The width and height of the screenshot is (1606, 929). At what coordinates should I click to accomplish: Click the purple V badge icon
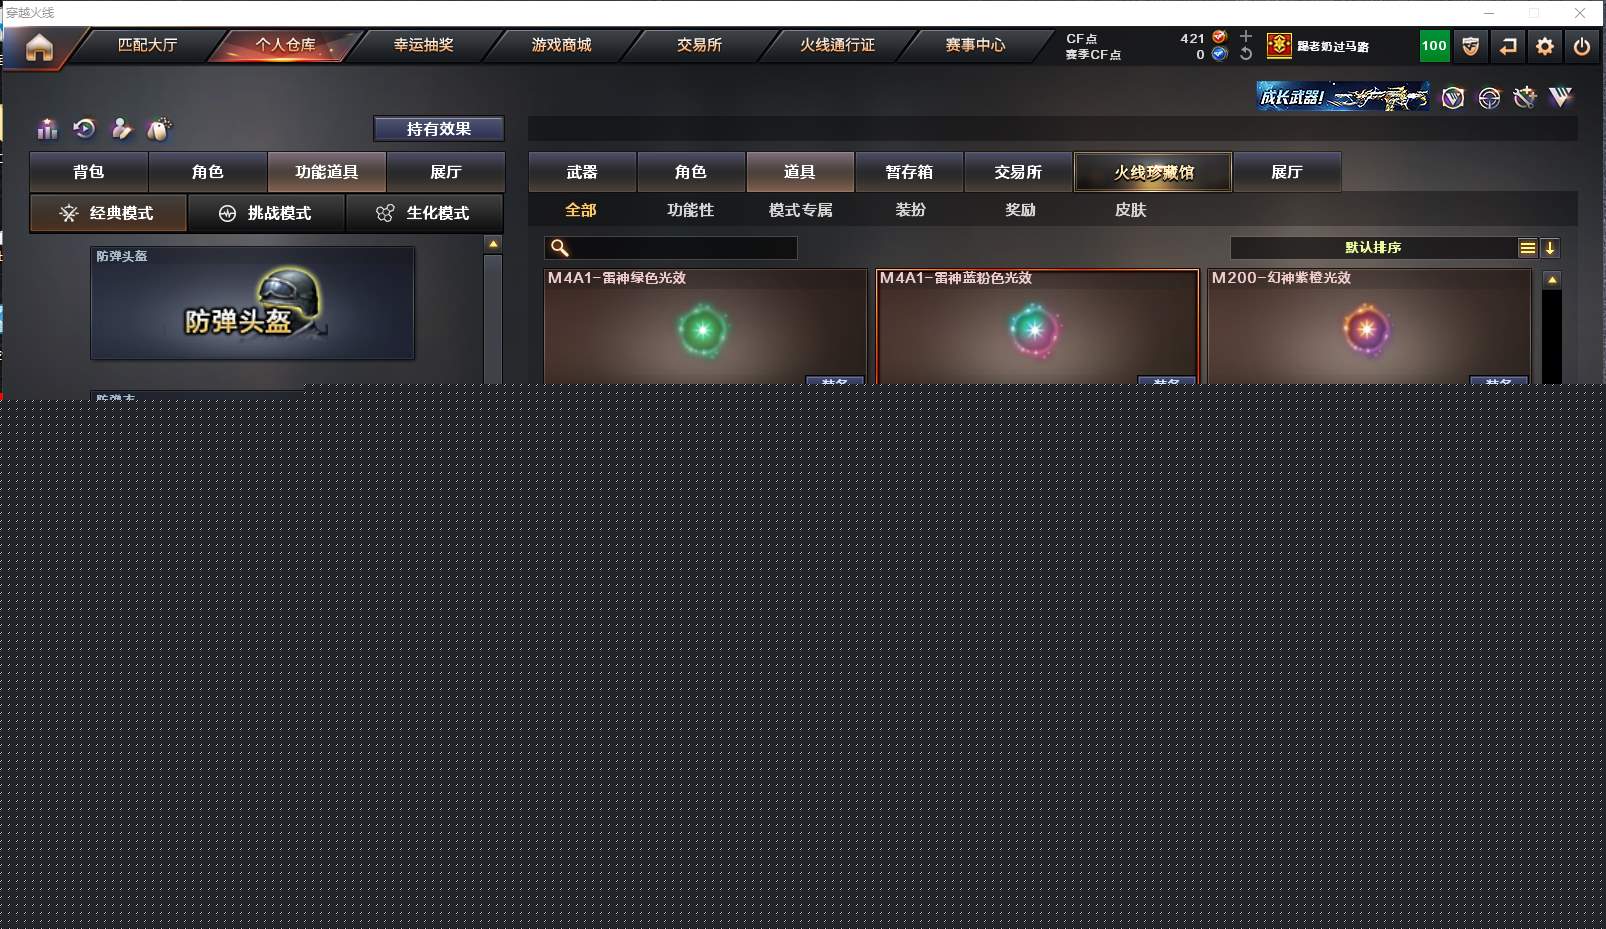pos(1453,97)
